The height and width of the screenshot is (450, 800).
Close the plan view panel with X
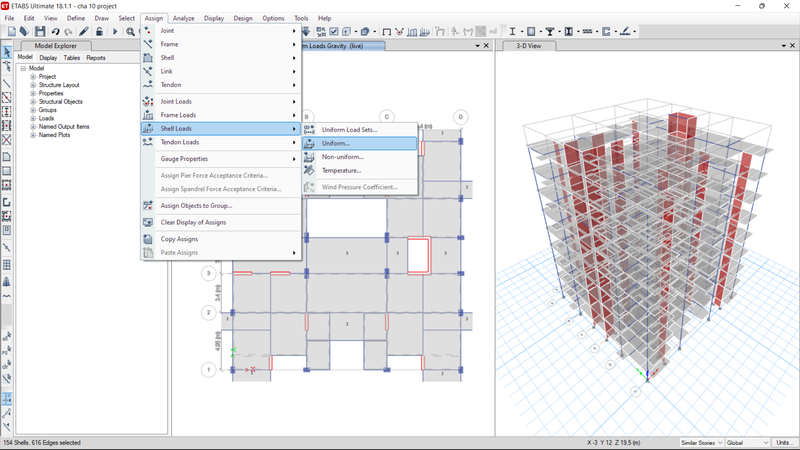click(x=486, y=46)
